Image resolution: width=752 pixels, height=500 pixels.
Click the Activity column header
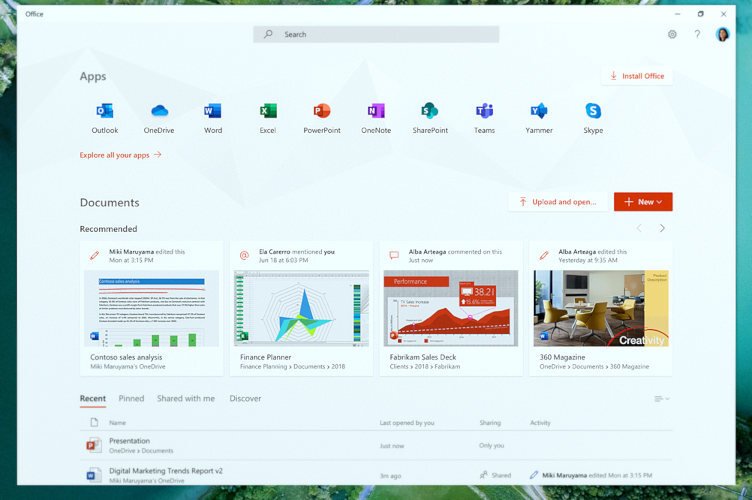(540, 423)
